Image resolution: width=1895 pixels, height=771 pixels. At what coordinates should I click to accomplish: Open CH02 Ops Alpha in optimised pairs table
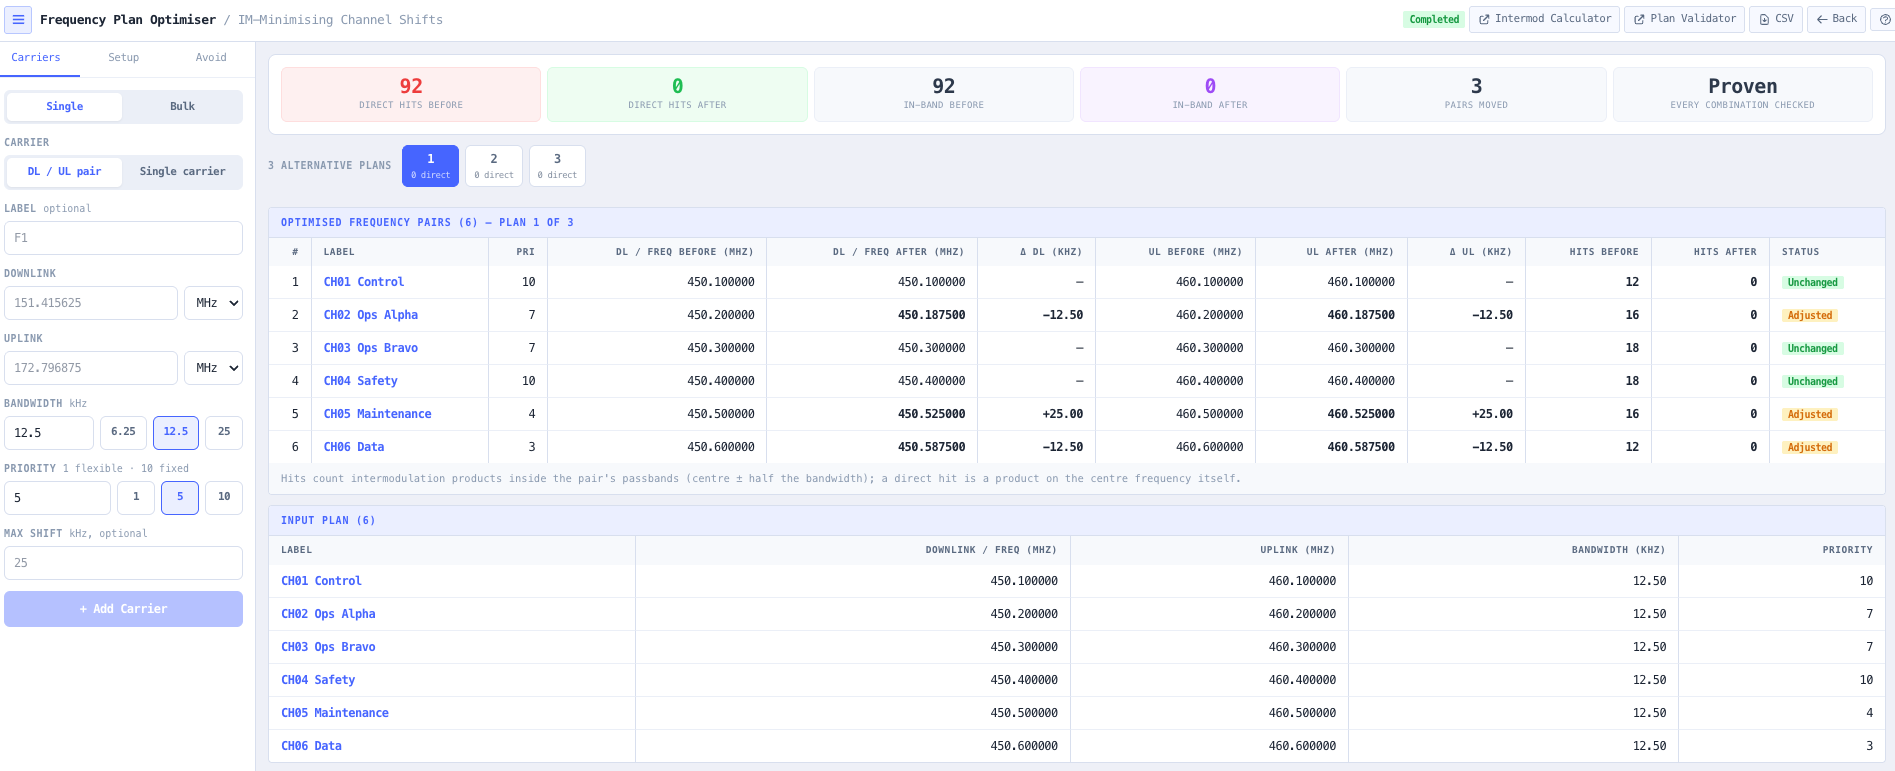tap(371, 316)
